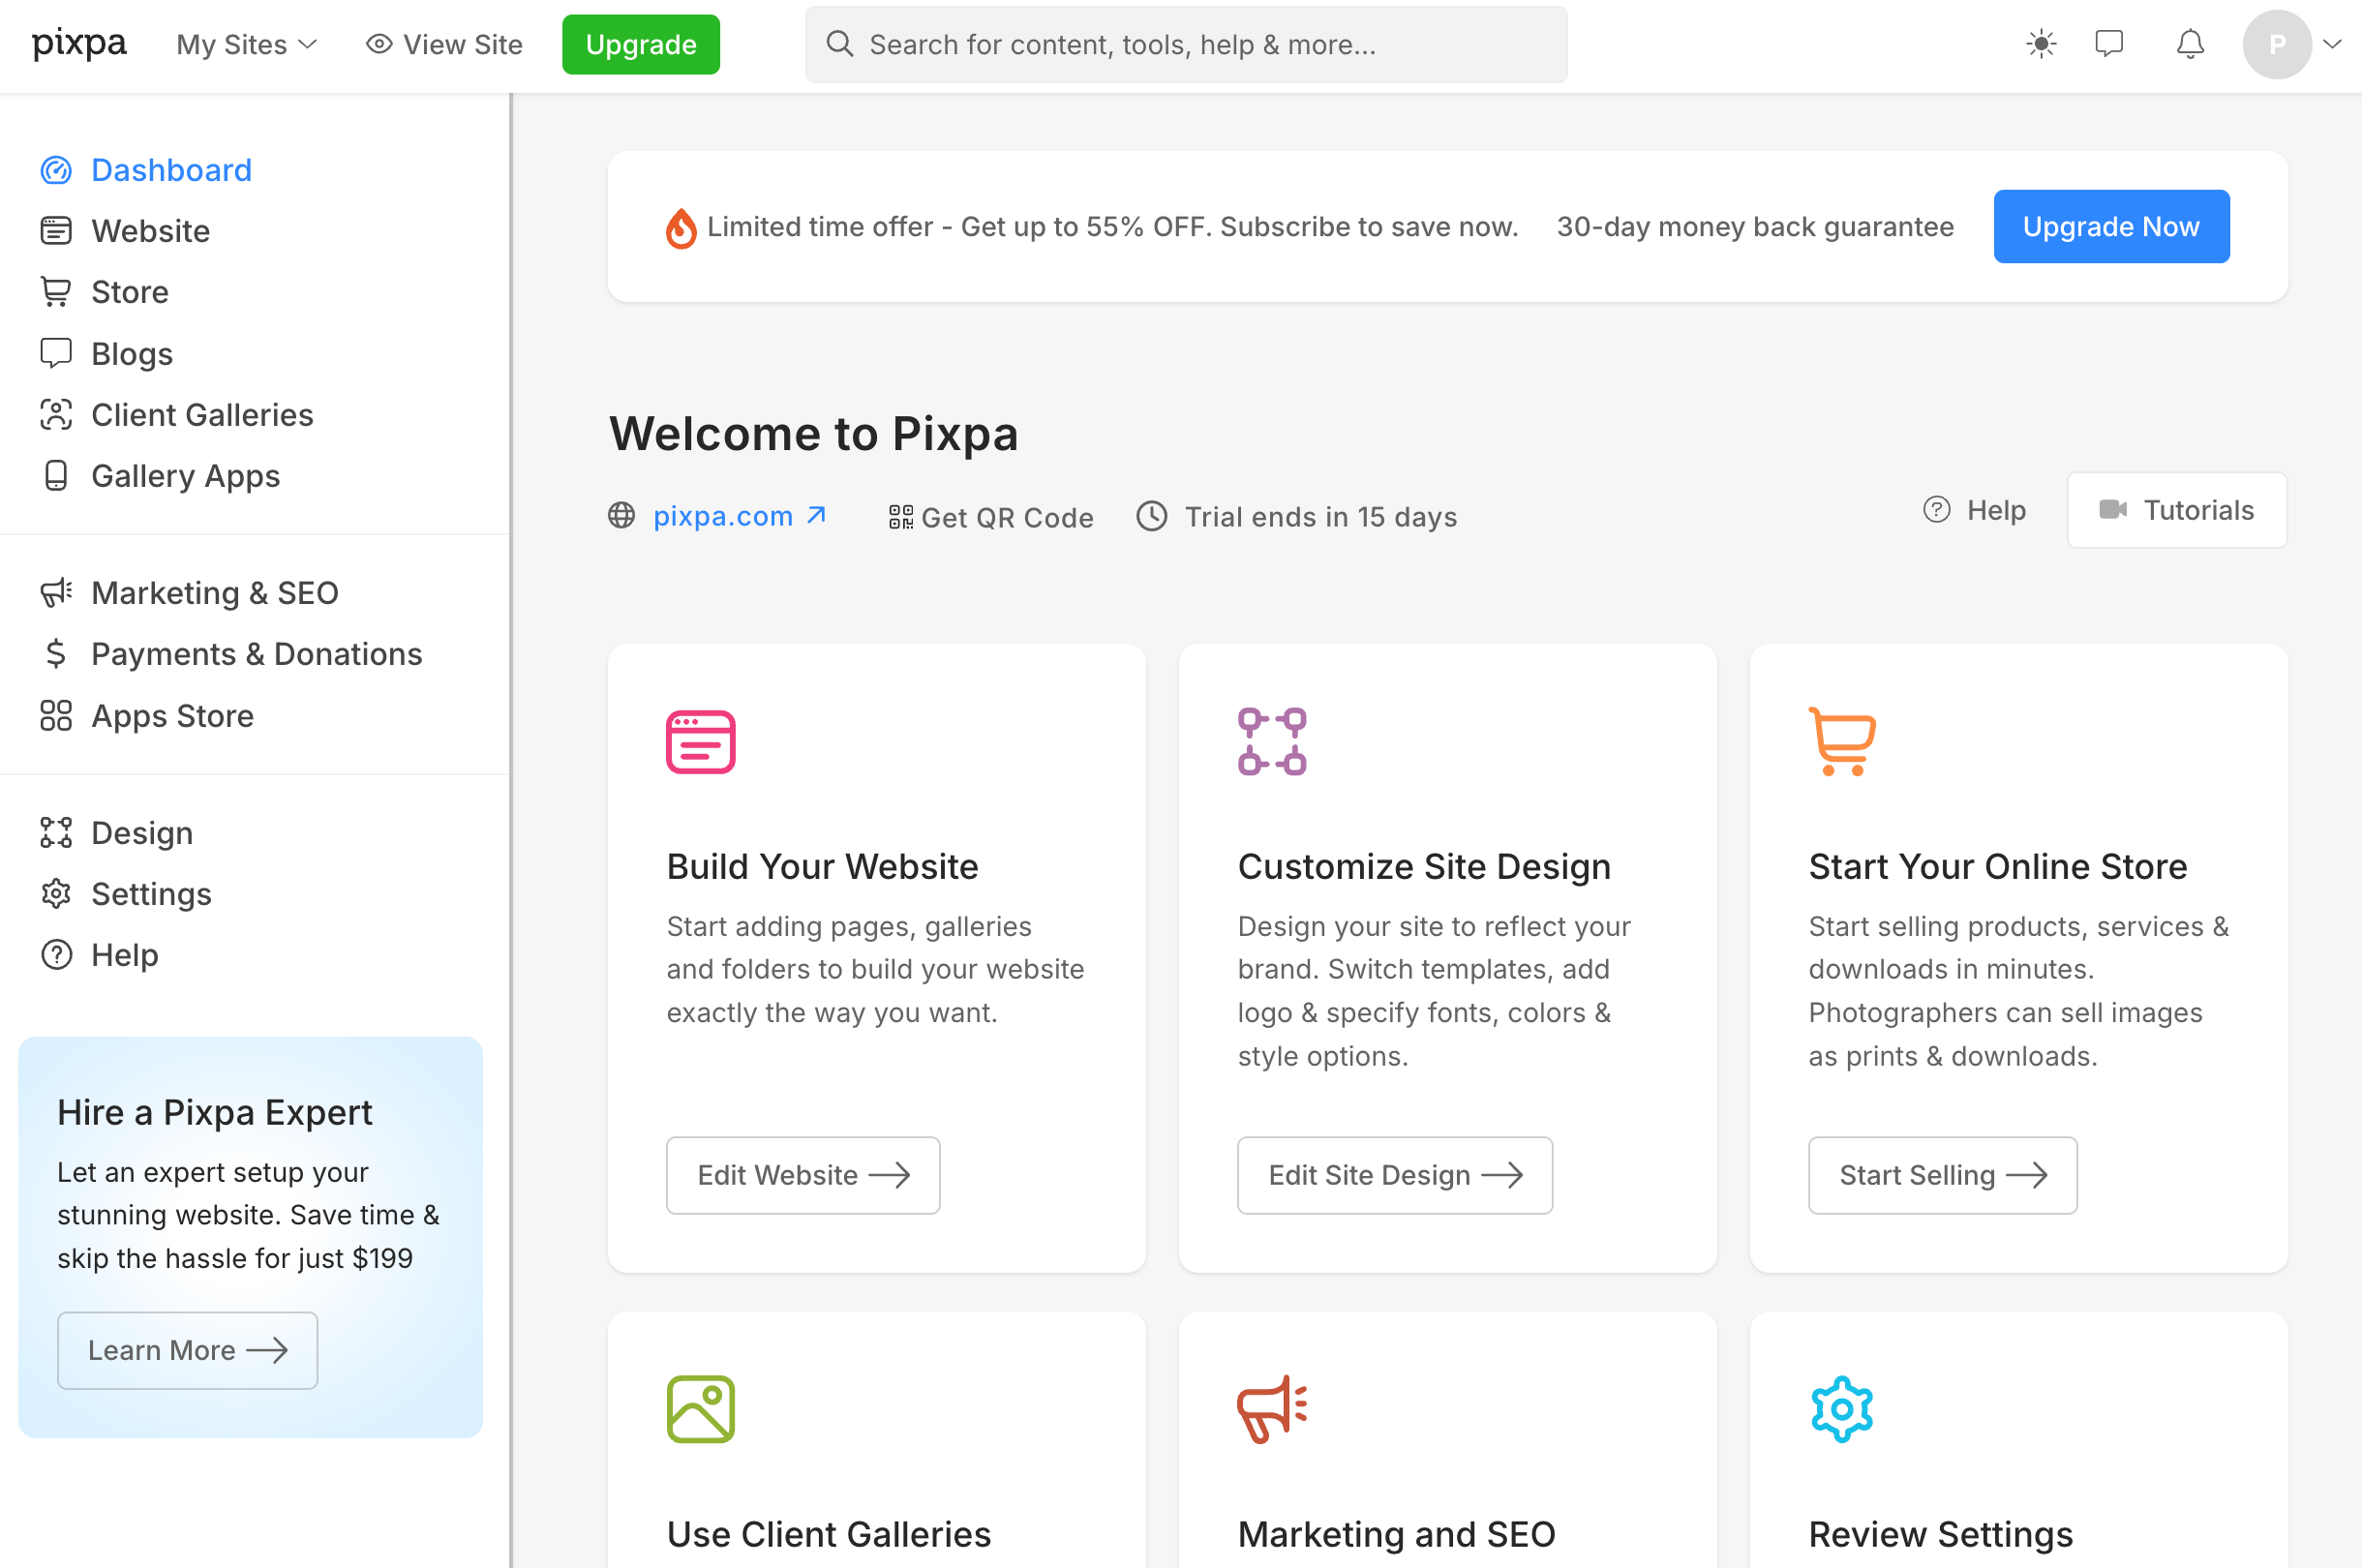Toggle light/dark mode sun icon

click(2041, 44)
